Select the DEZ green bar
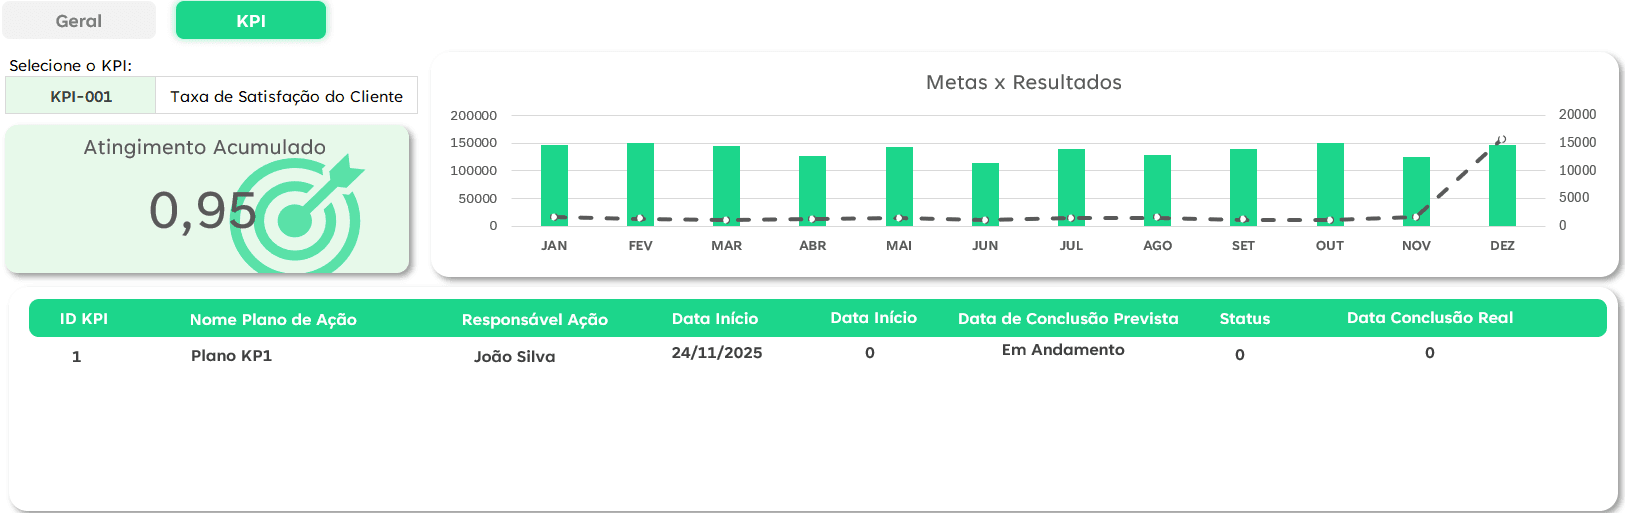The height and width of the screenshot is (513, 1625). [x=1502, y=186]
